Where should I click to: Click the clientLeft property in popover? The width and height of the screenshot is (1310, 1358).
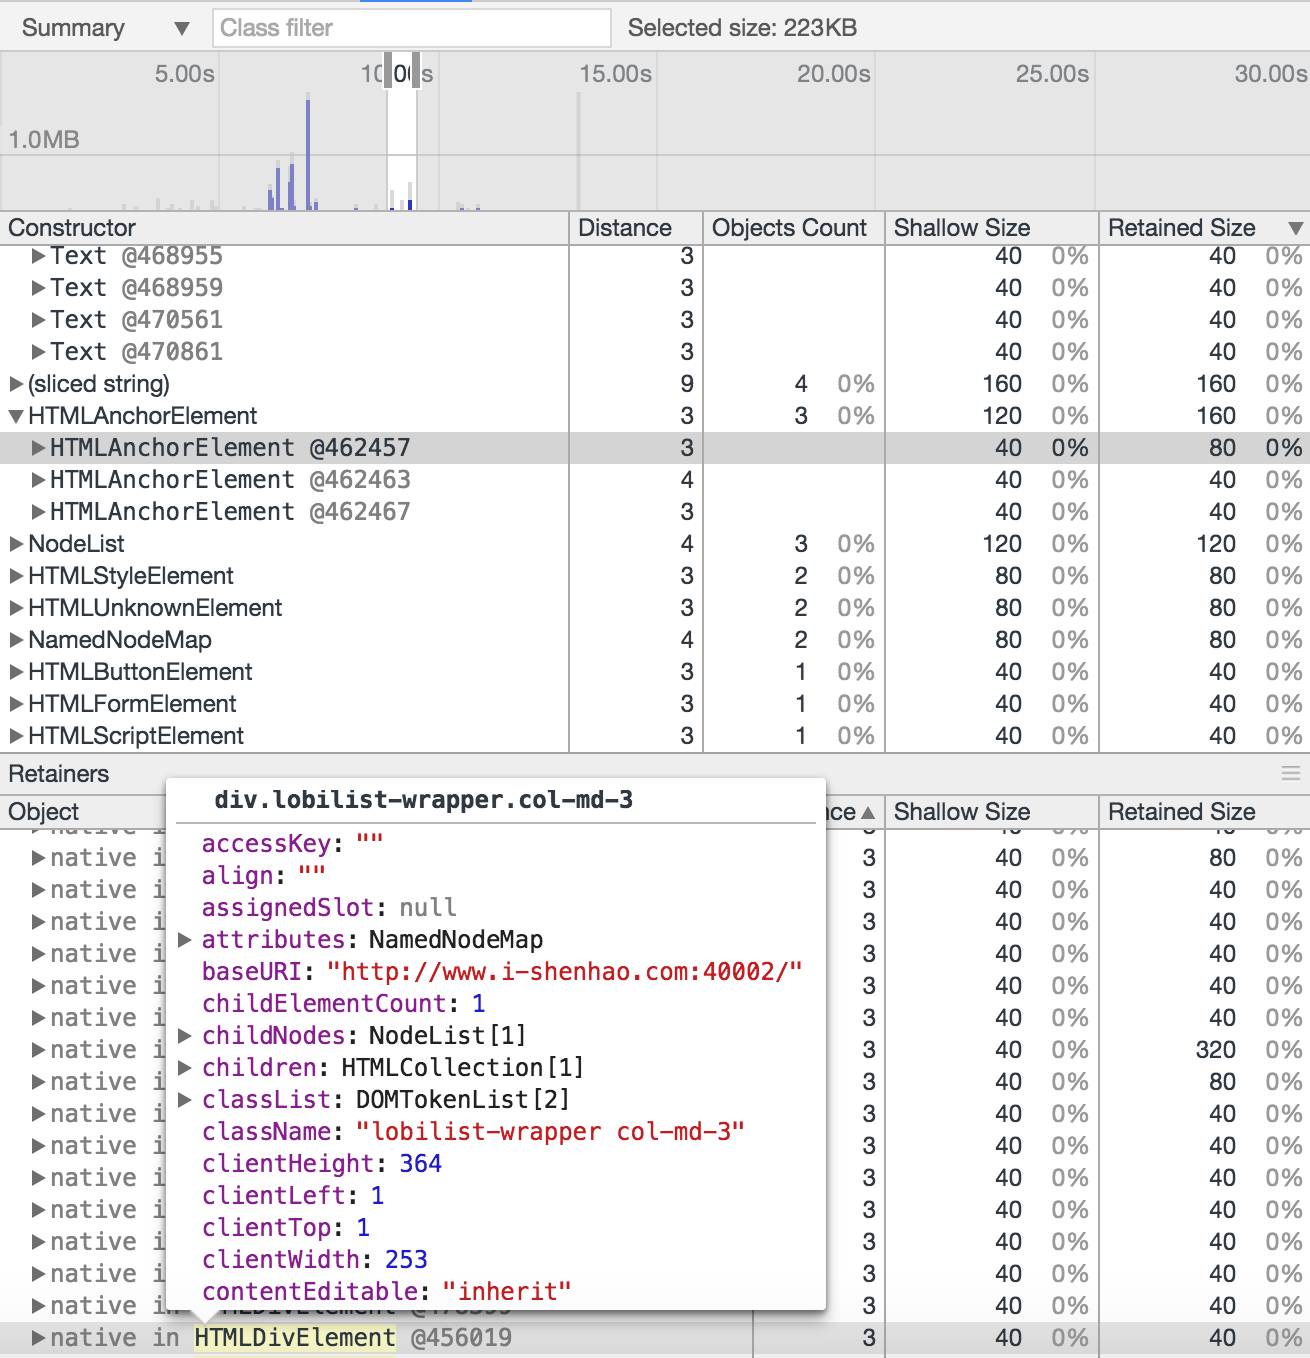coord(293,1196)
